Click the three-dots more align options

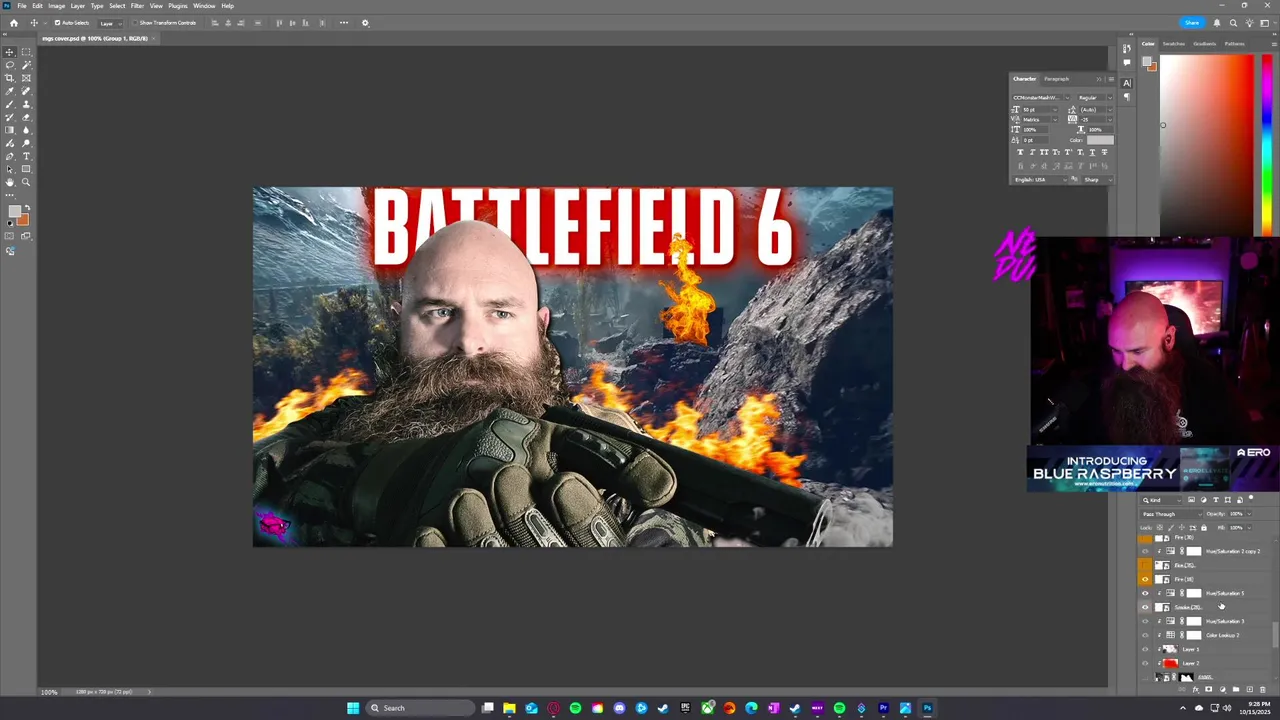click(x=344, y=22)
